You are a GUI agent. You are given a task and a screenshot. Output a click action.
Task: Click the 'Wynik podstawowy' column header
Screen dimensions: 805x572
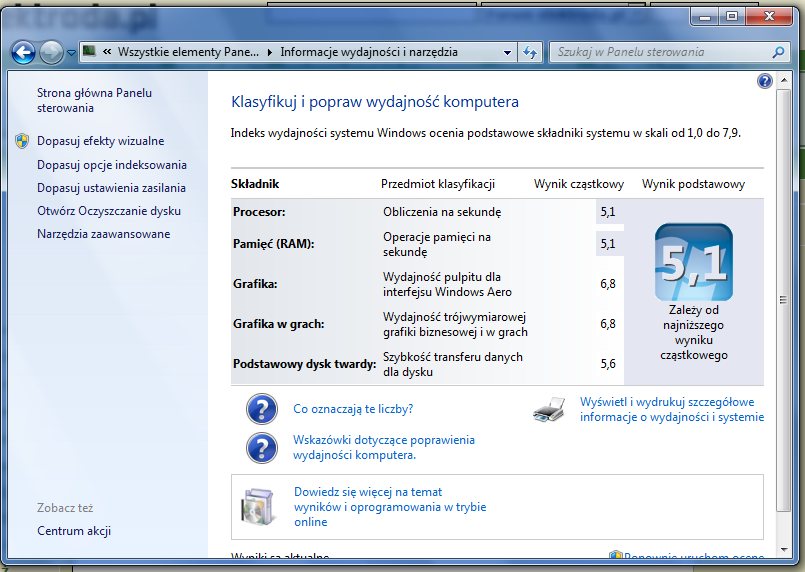(x=694, y=184)
